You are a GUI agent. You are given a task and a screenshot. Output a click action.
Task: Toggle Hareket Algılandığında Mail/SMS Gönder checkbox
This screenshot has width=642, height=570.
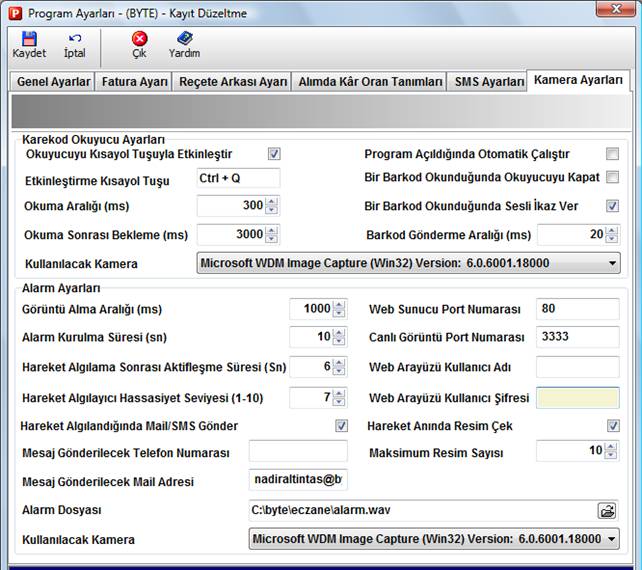pyautogui.click(x=341, y=425)
